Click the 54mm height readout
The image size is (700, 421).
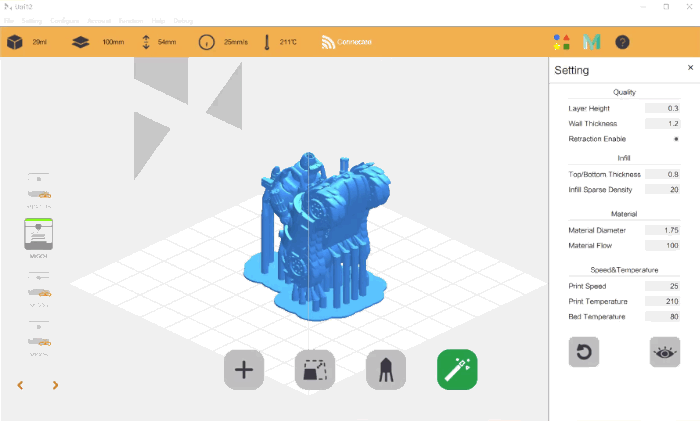click(167, 42)
